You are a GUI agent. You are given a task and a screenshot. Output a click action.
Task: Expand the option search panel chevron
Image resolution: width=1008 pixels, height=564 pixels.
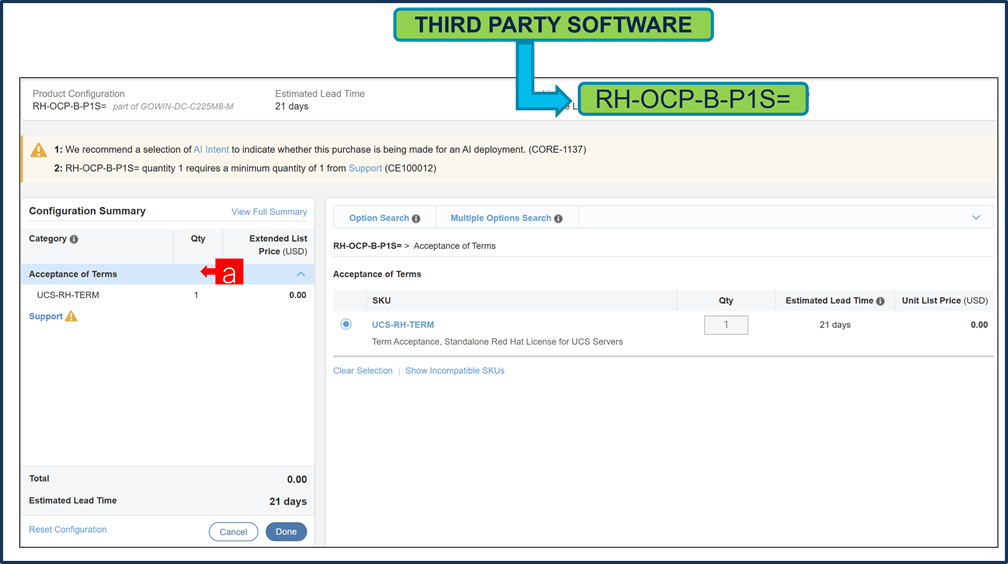tap(976, 217)
